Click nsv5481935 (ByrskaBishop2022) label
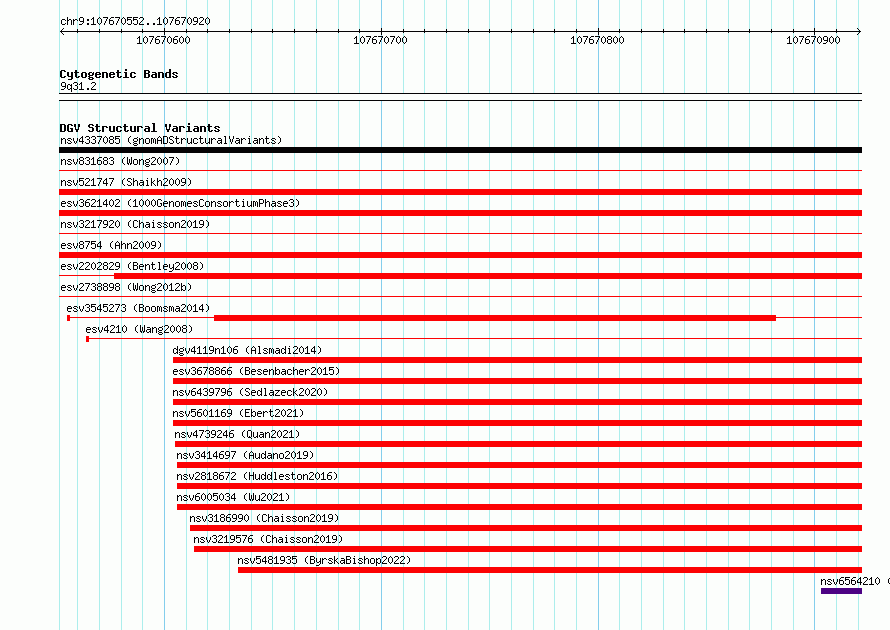 pyautogui.click(x=324, y=560)
